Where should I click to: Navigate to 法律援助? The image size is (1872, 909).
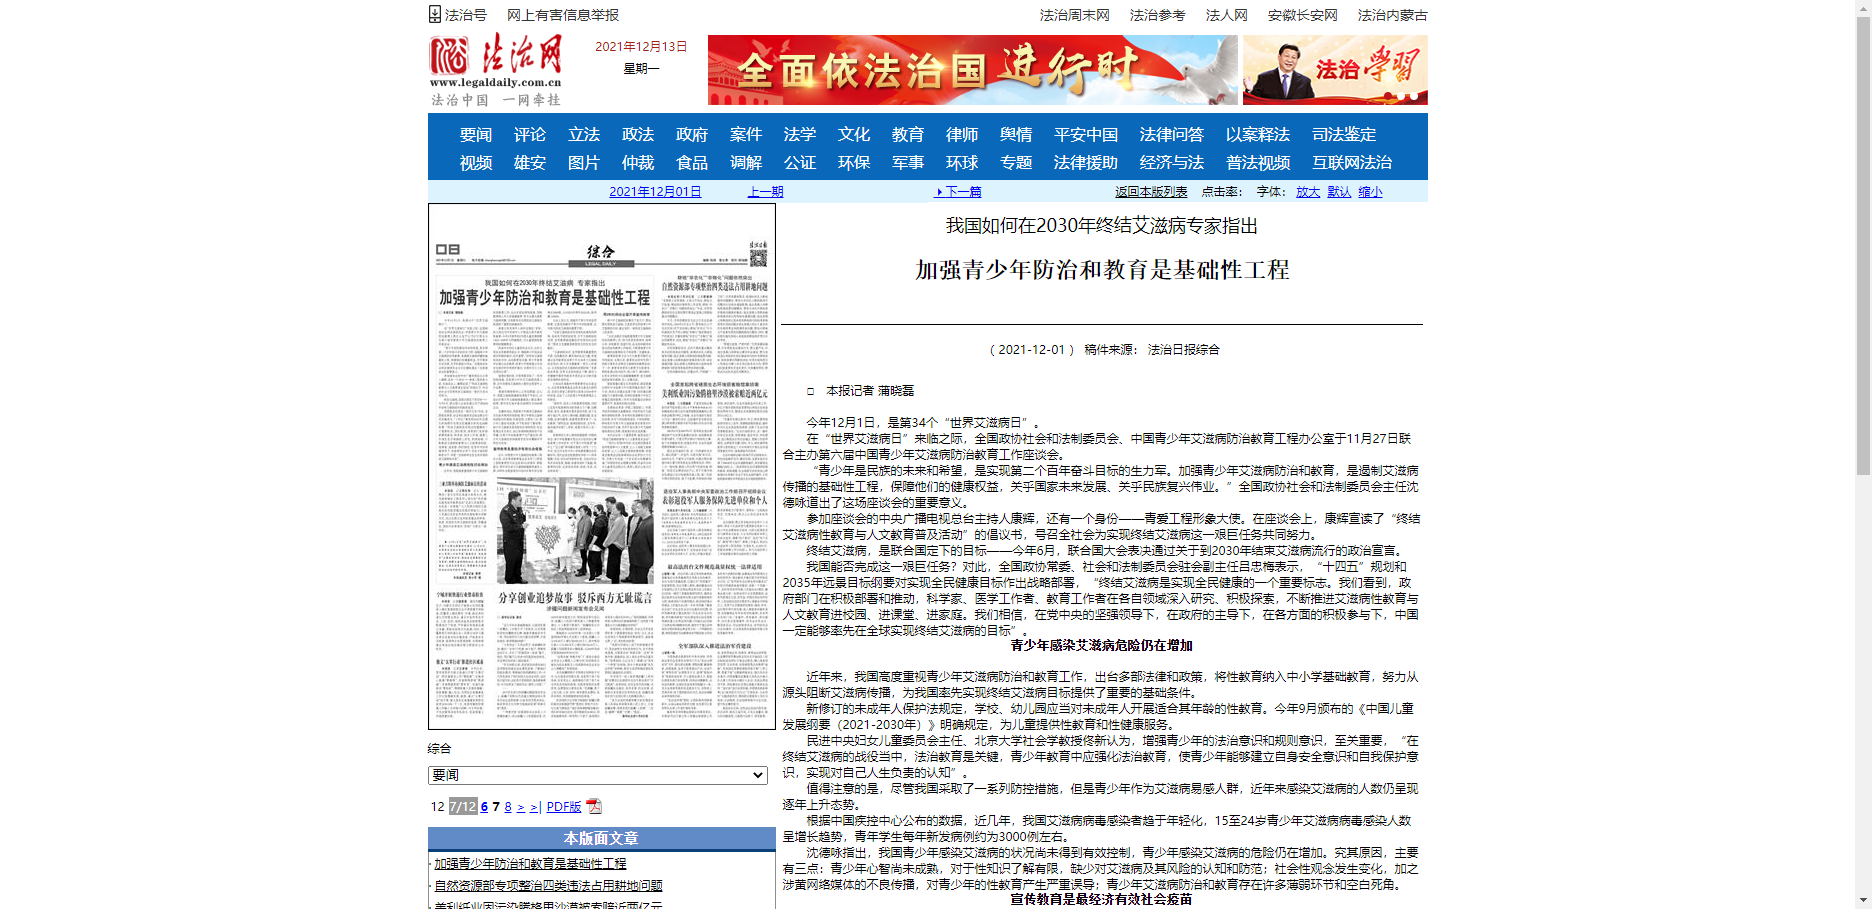(x=1086, y=162)
